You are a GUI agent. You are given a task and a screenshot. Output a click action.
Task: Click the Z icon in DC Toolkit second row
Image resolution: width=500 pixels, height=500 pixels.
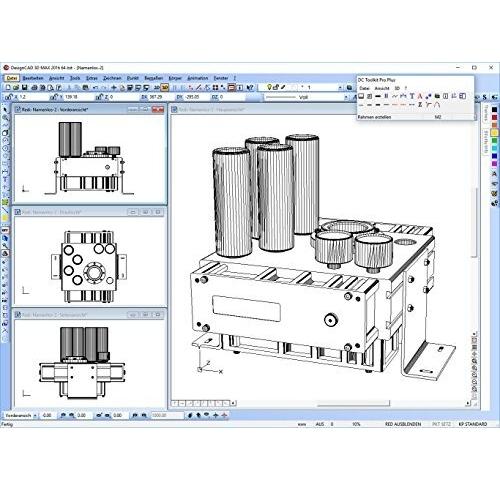420,105
